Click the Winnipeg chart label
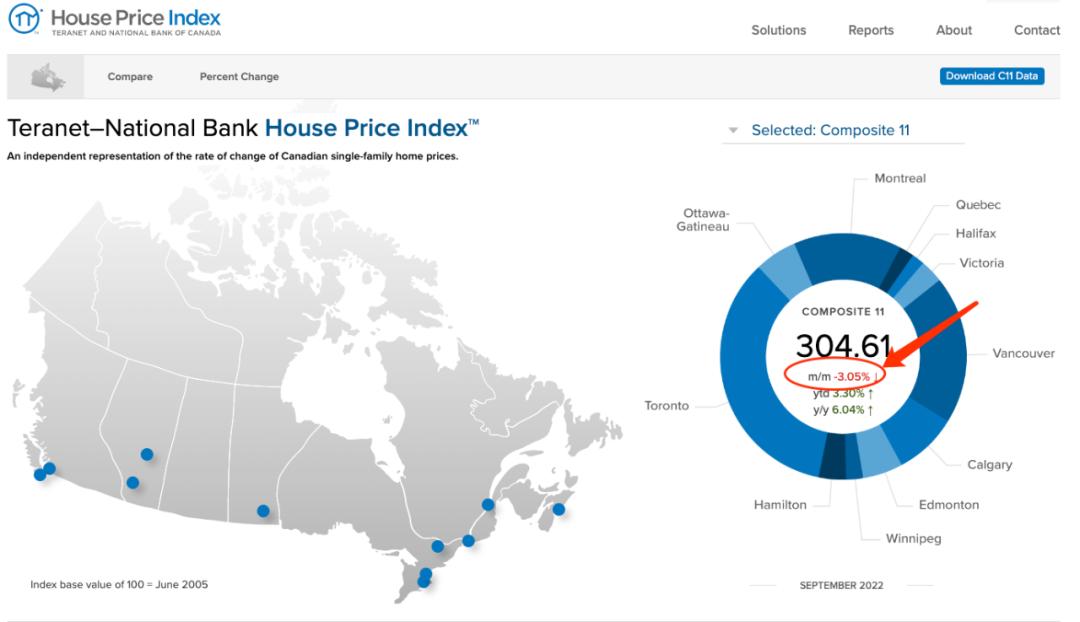 pyautogui.click(x=913, y=539)
